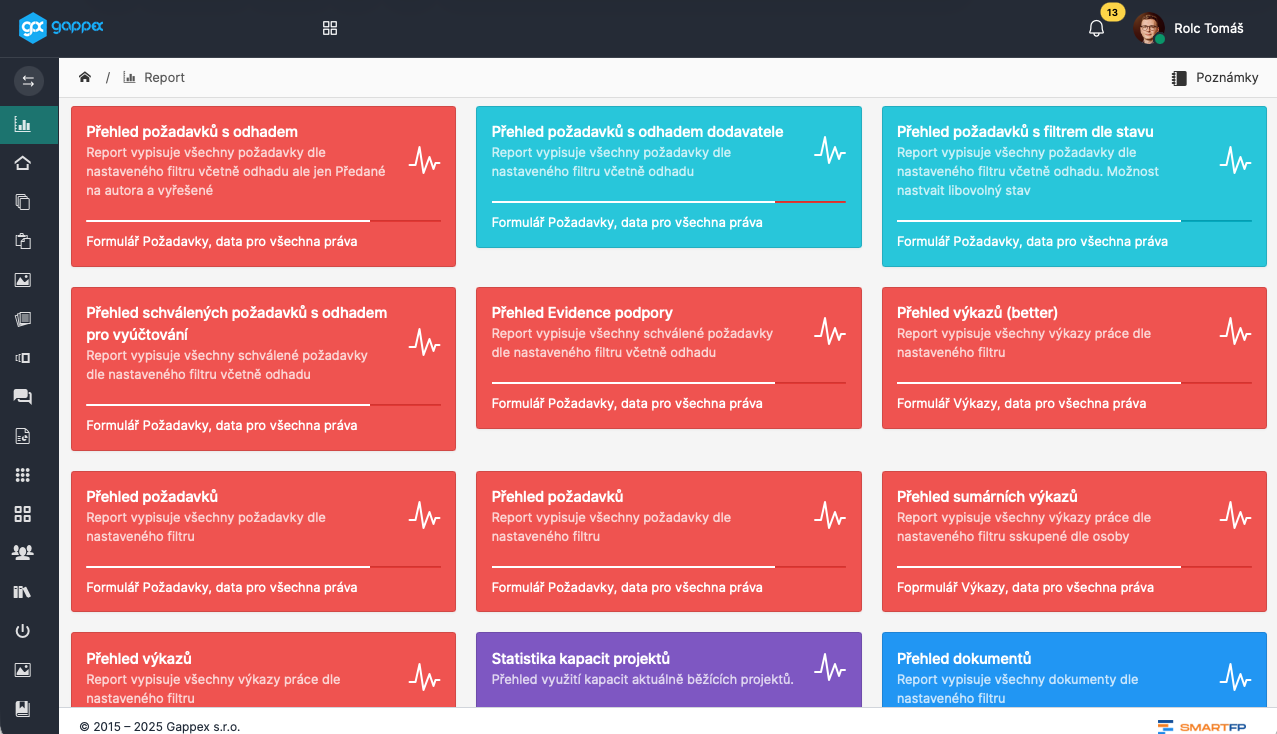Open the app grid in top bar
Screen dimensions: 1277x734
coord(330,28)
